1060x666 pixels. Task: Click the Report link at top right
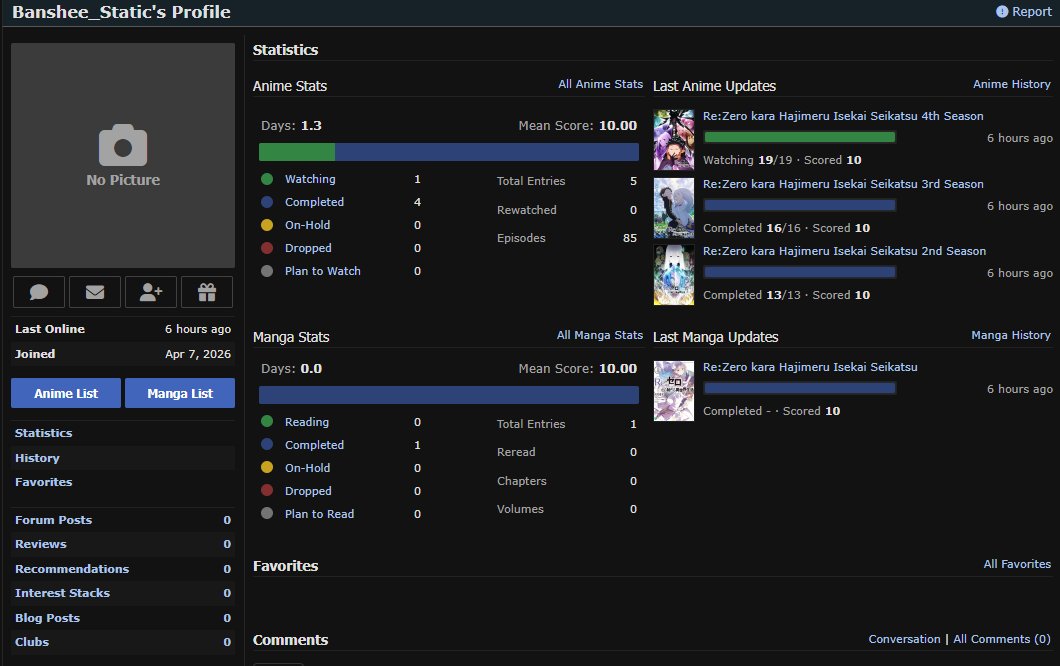pyautogui.click(x=1032, y=11)
